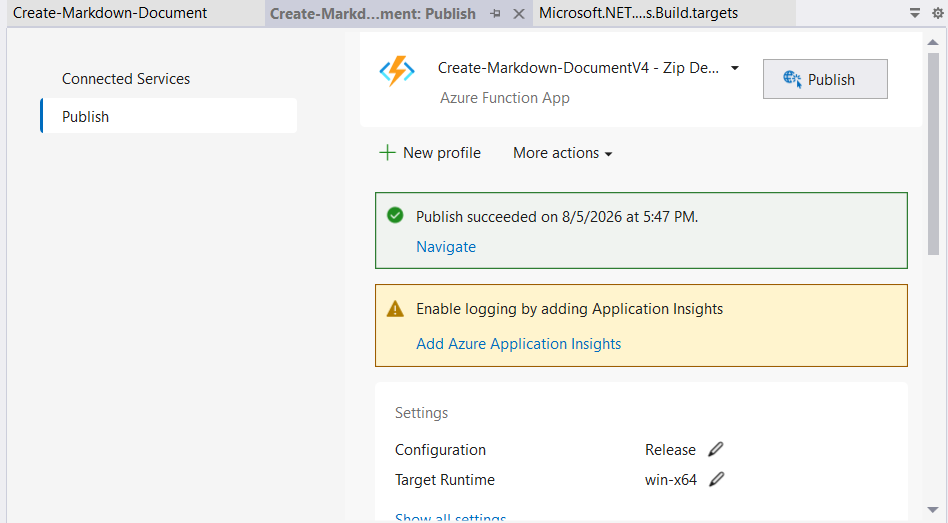
Task: Open the tab settings gear icon
Action: [938, 13]
